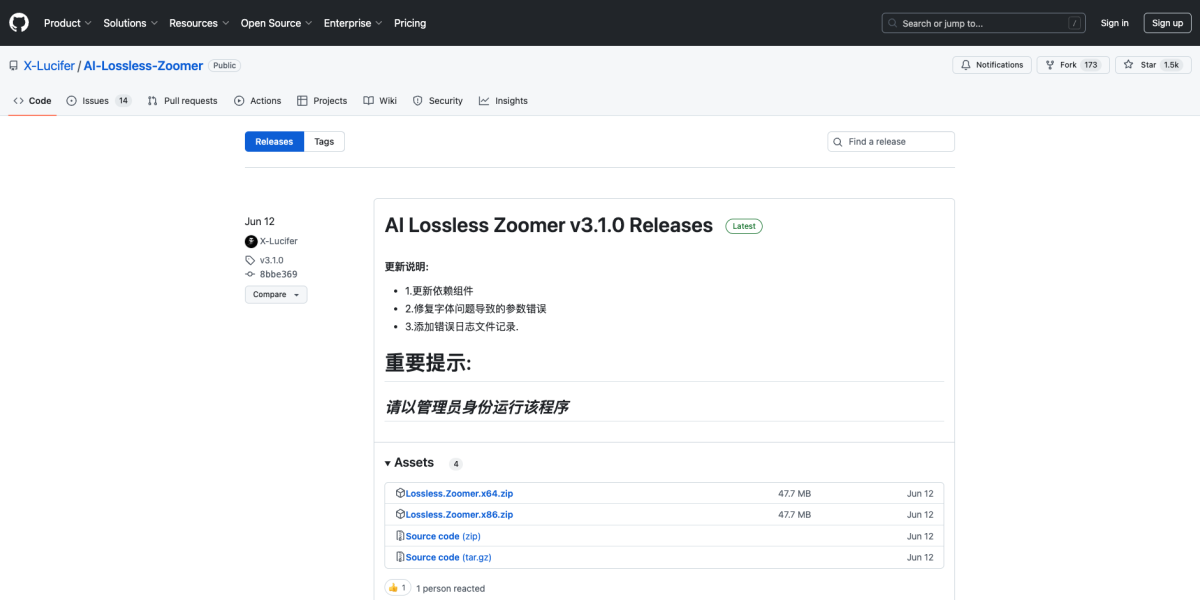Select the Security shield icon

417,100
